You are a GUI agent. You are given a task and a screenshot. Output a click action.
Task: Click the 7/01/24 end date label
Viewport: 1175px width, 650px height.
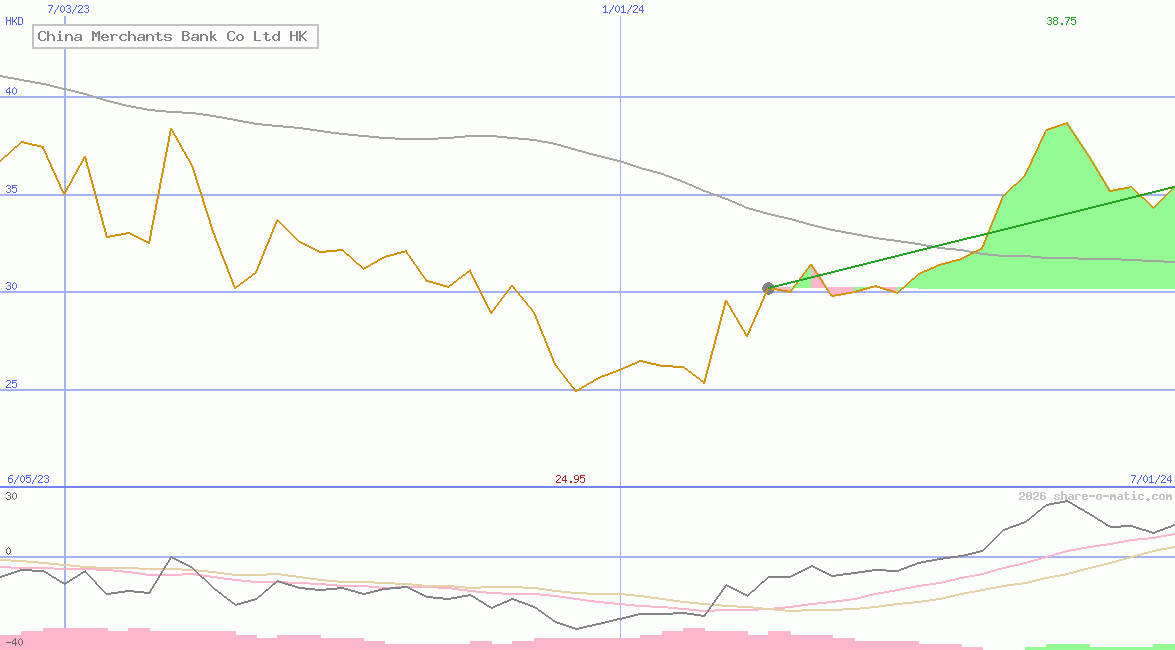[1151, 479]
